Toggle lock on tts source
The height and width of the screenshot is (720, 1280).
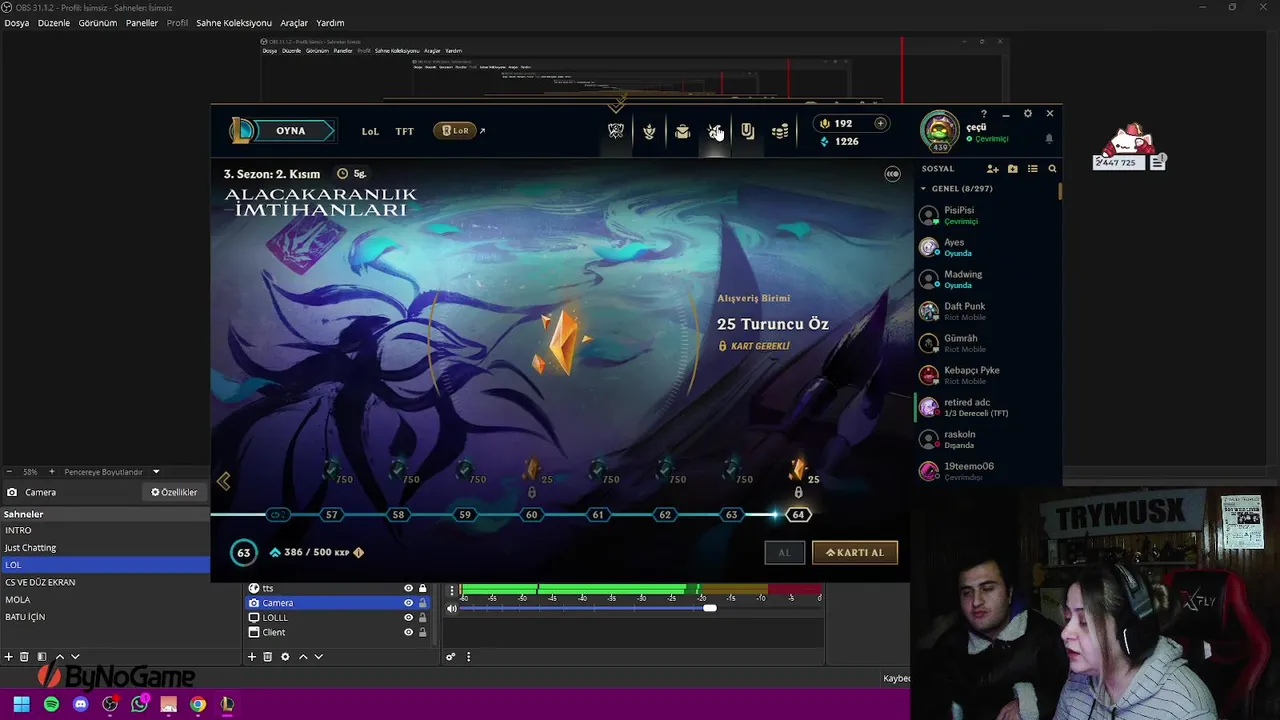point(423,588)
